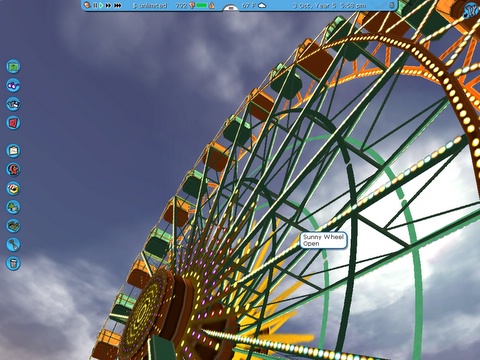The width and height of the screenshot is (480, 360).
Task: Click the green park rating bar
Action: click(202, 5)
